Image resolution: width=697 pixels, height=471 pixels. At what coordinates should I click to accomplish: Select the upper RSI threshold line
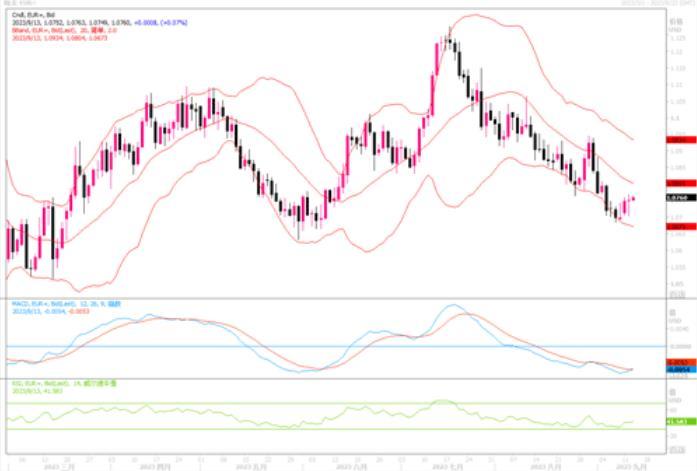(300, 404)
